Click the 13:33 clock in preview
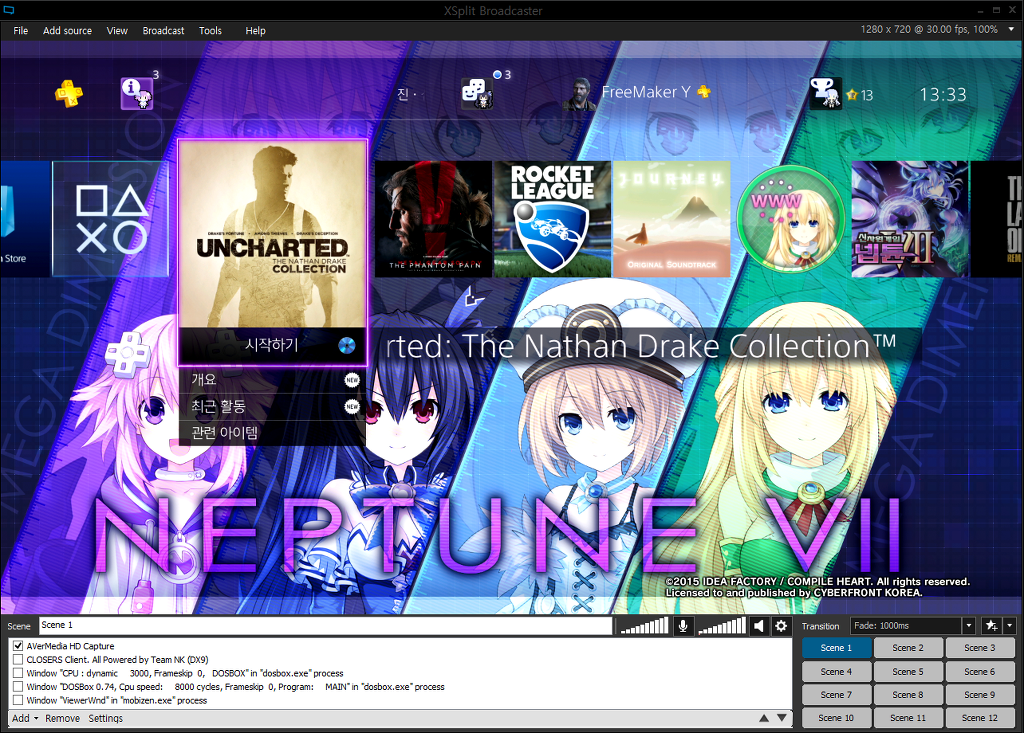Image resolution: width=1024 pixels, height=733 pixels. coord(943,95)
